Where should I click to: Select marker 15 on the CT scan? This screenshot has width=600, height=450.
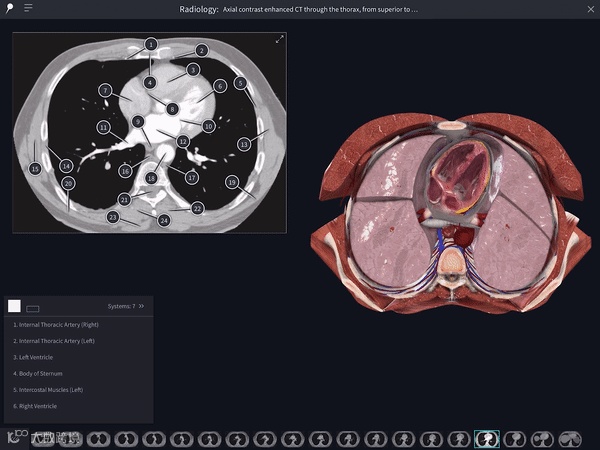click(35, 169)
